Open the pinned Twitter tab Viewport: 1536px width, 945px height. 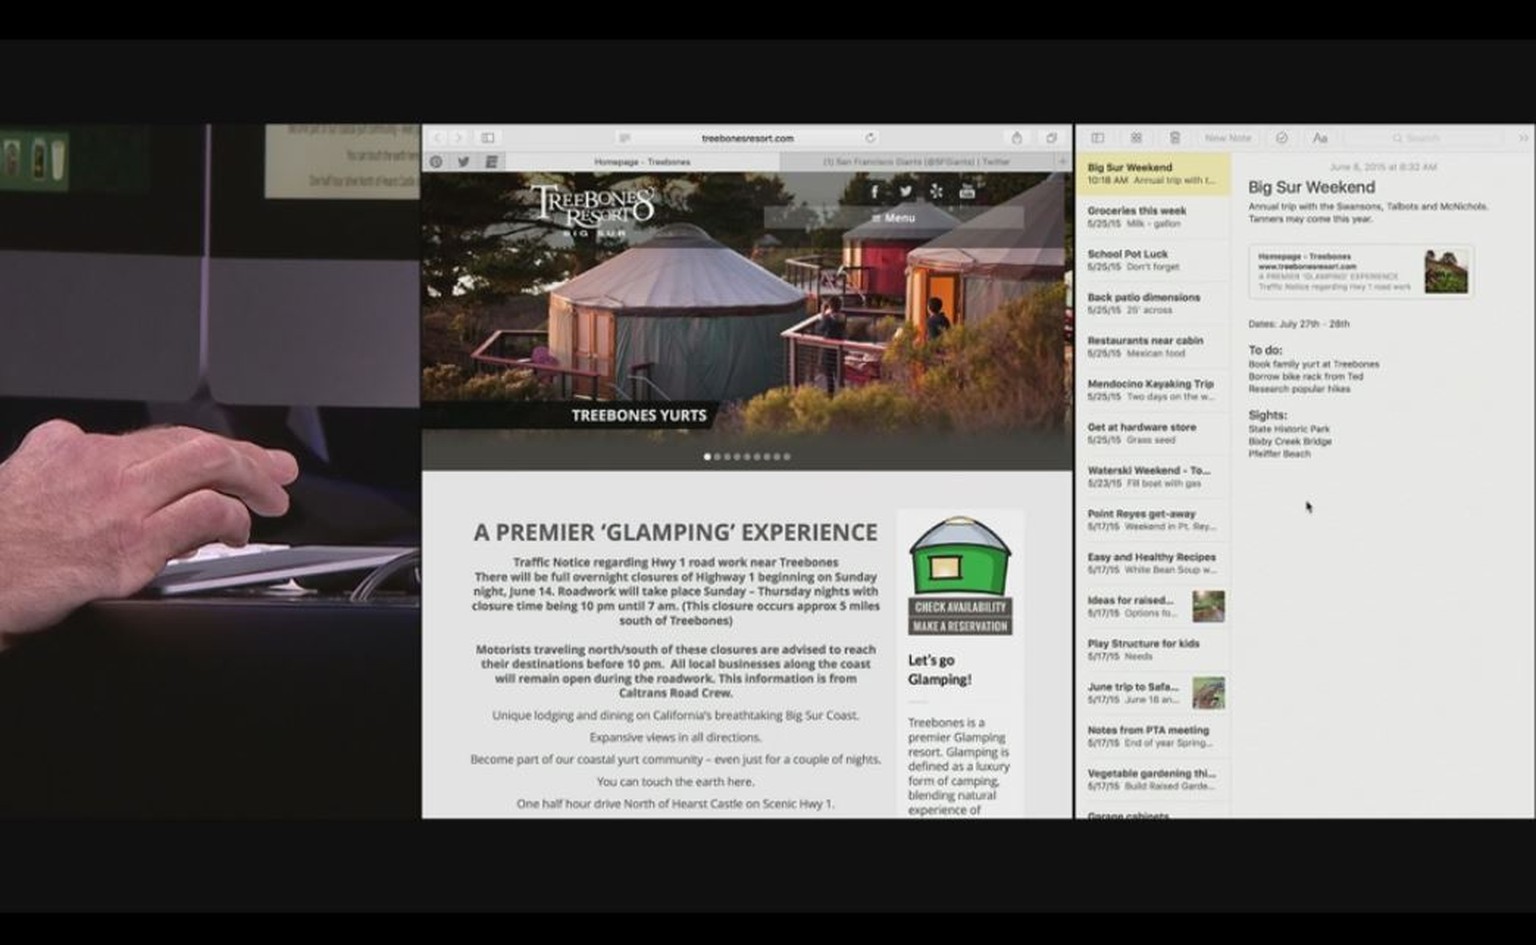(x=463, y=162)
